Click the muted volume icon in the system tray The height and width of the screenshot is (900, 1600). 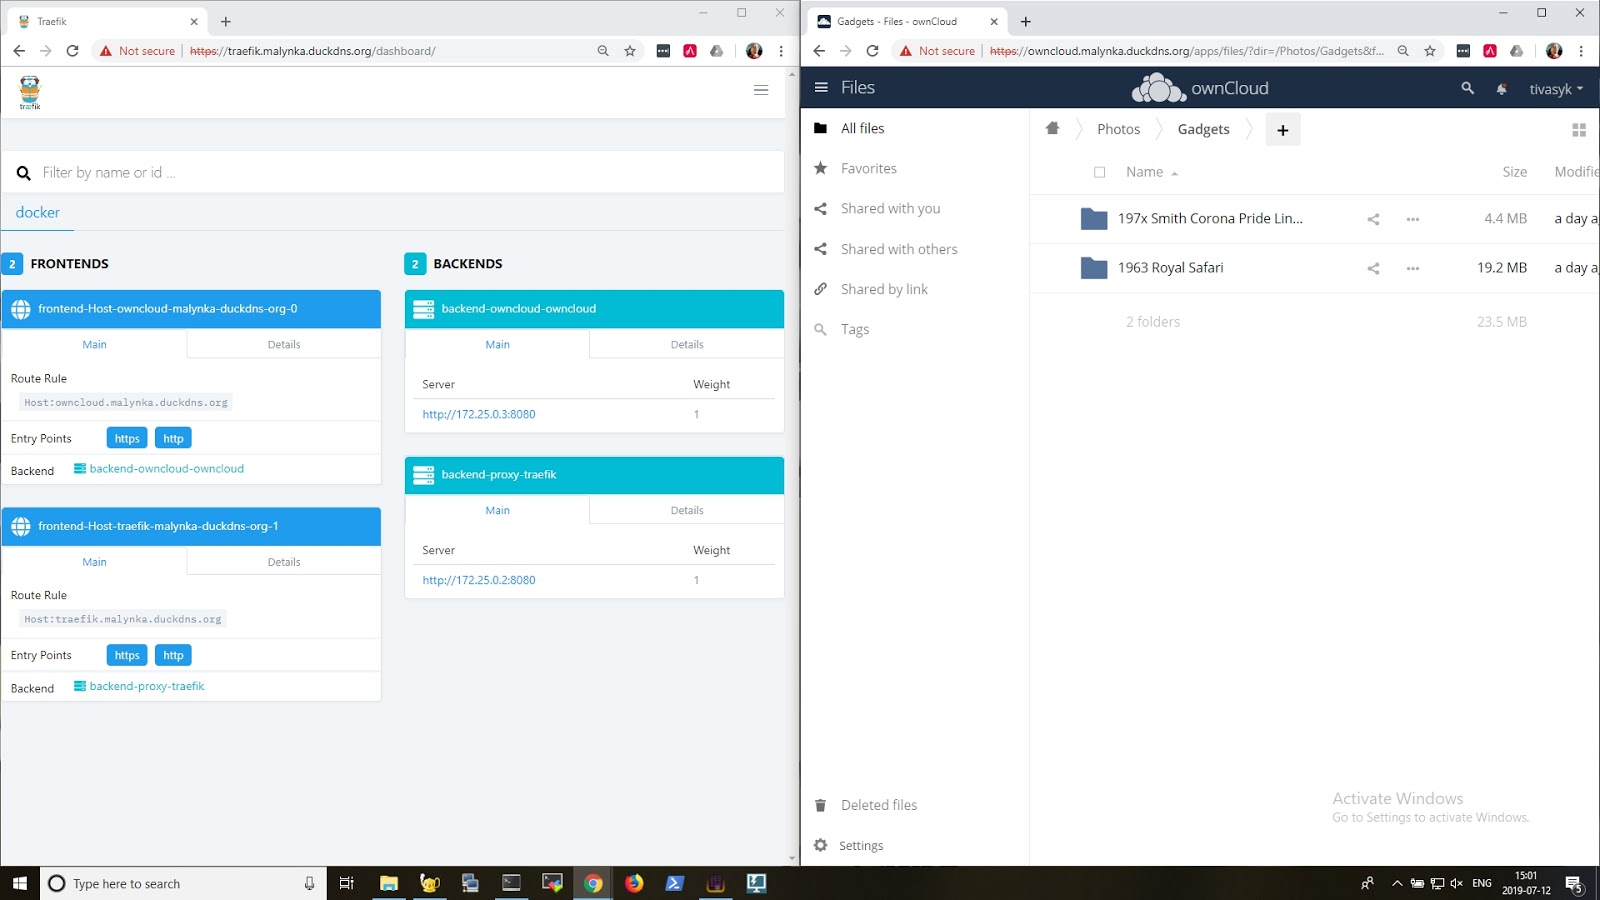click(x=1456, y=883)
